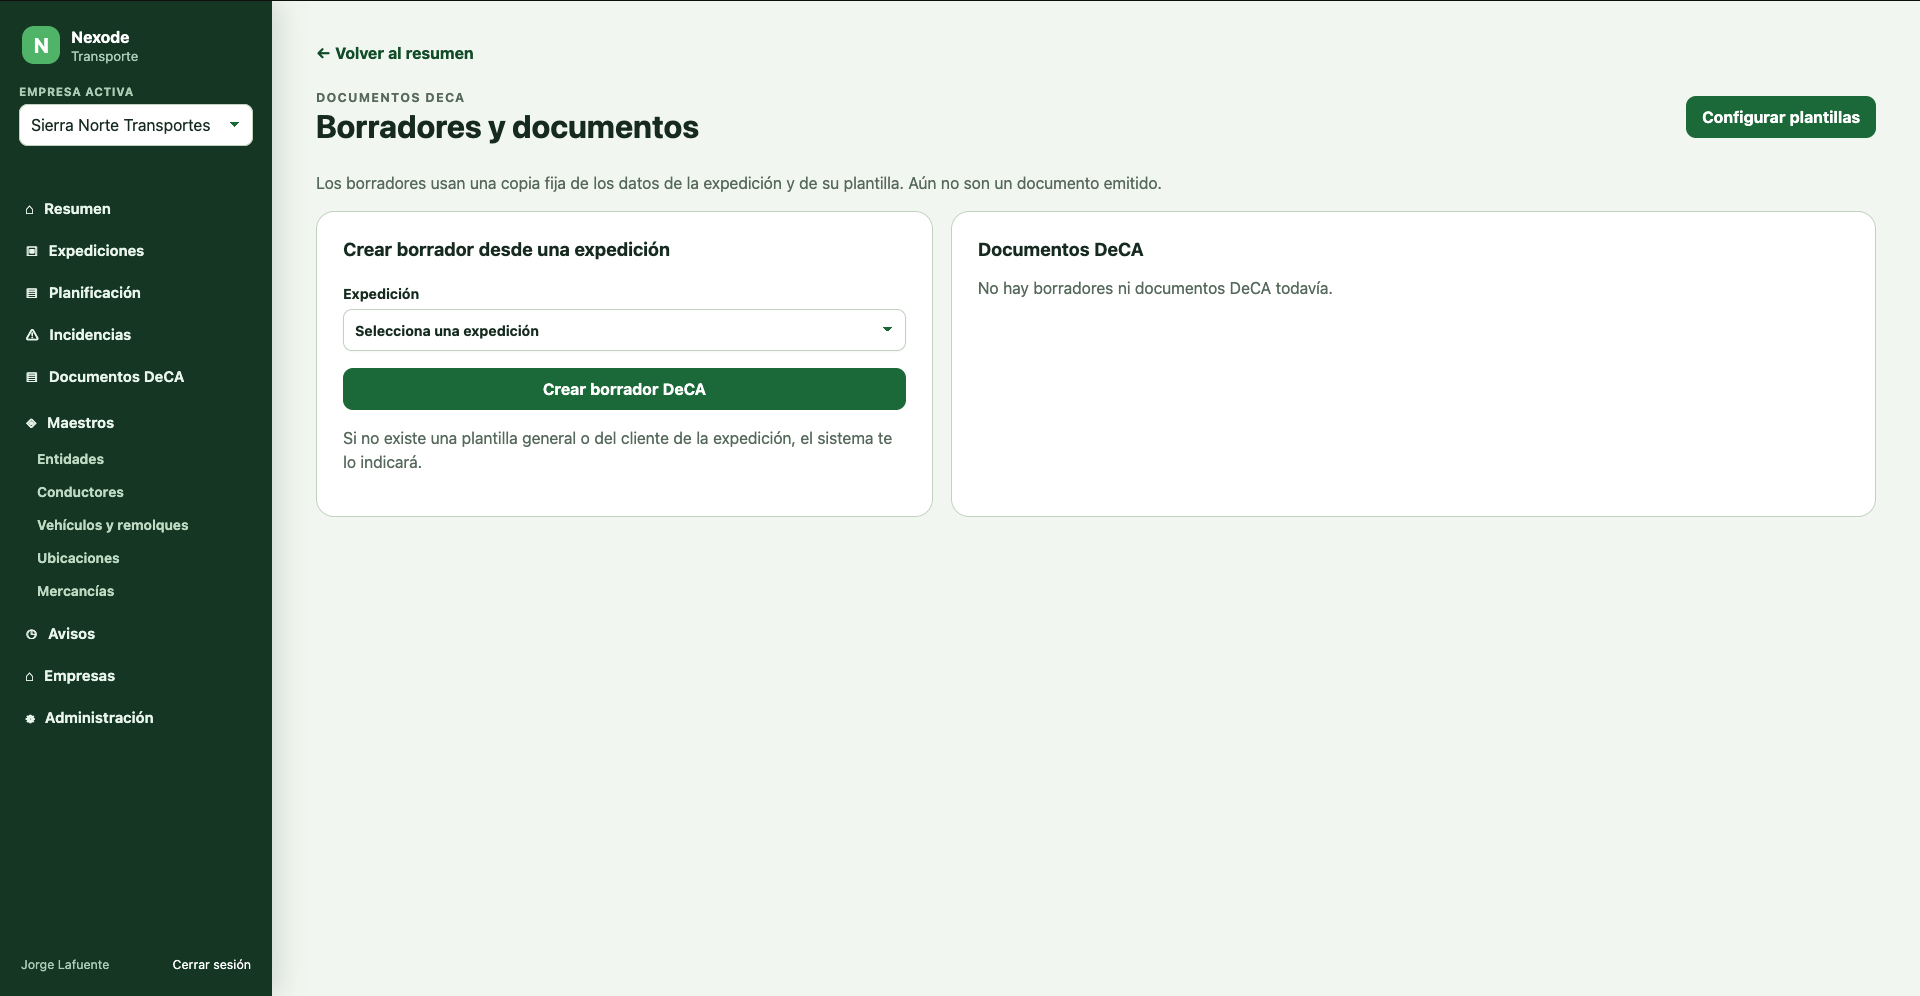Go to Conductores in the sidebar

click(x=80, y=492)
